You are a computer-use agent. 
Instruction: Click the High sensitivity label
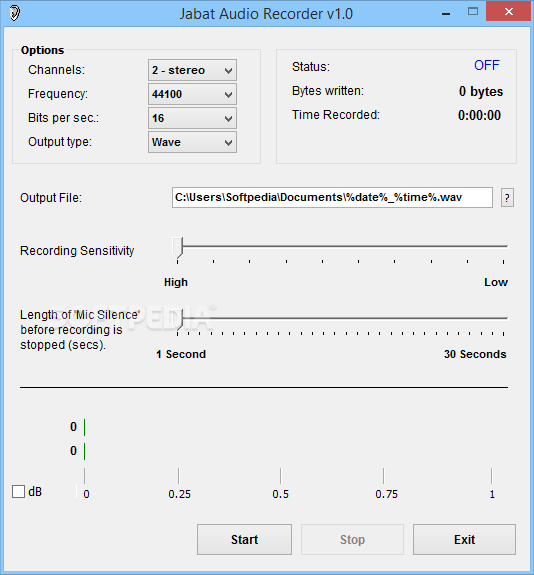click(x=176, y=282)
